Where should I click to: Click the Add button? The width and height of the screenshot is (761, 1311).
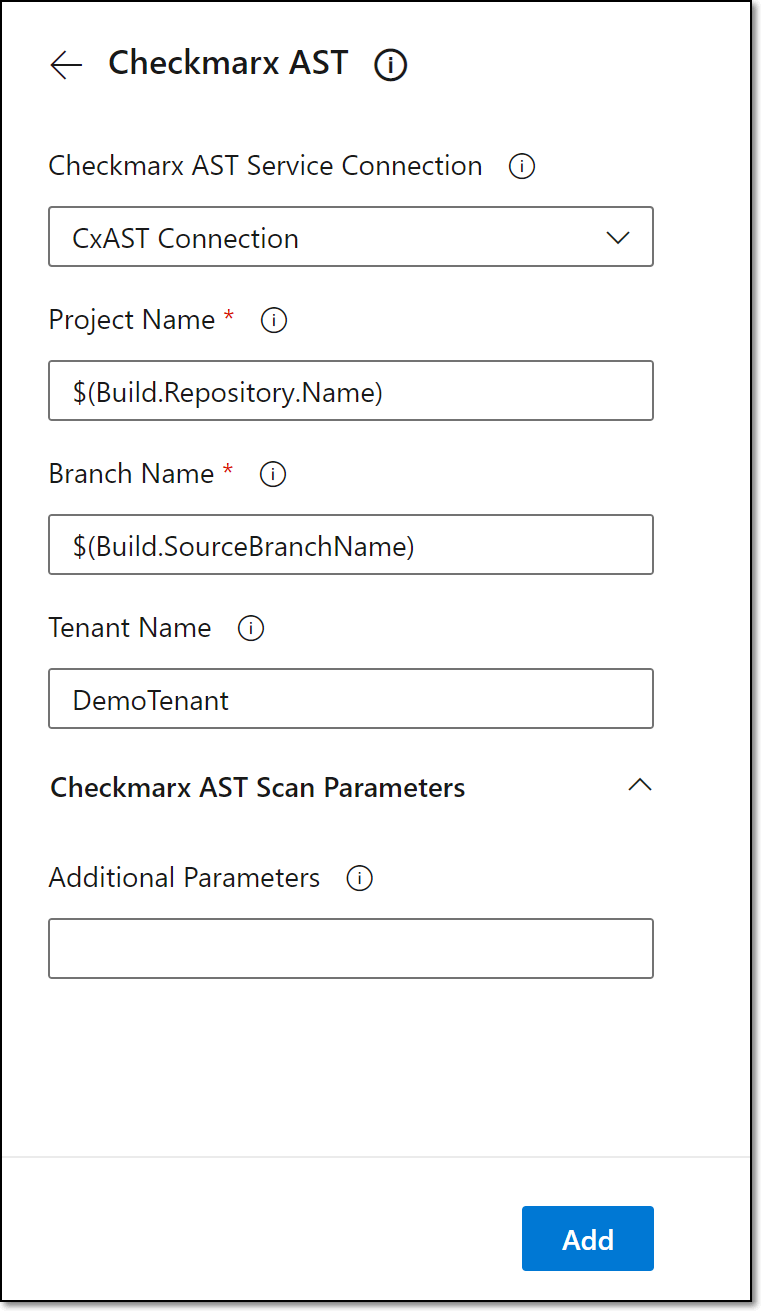click(x=588, y=1239)
